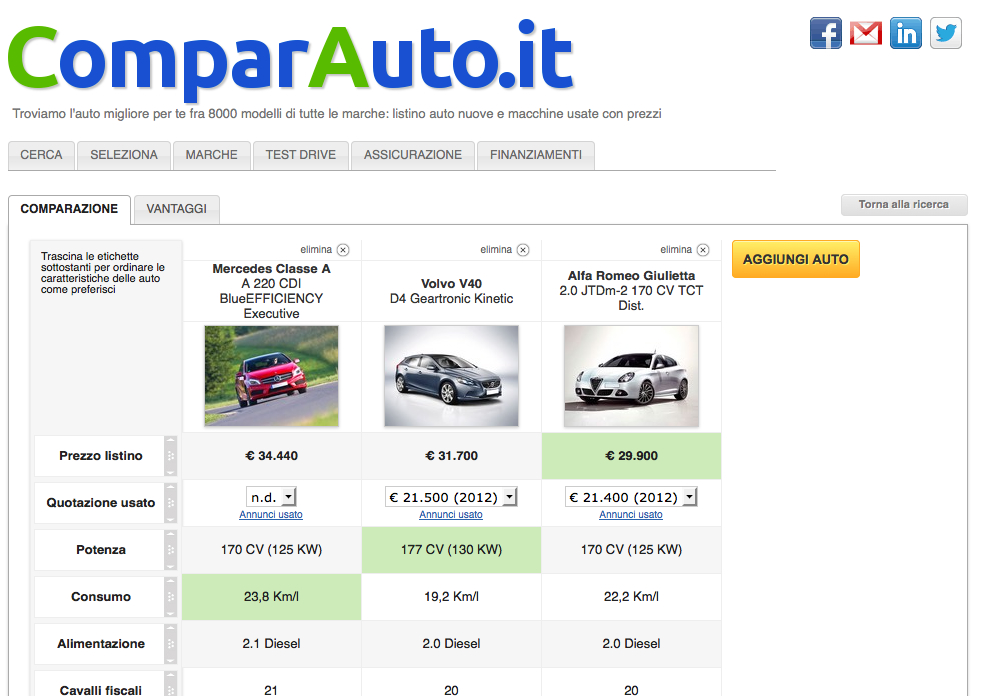
Task: Grab the drag handle of Consumo row
Action: 170,597
